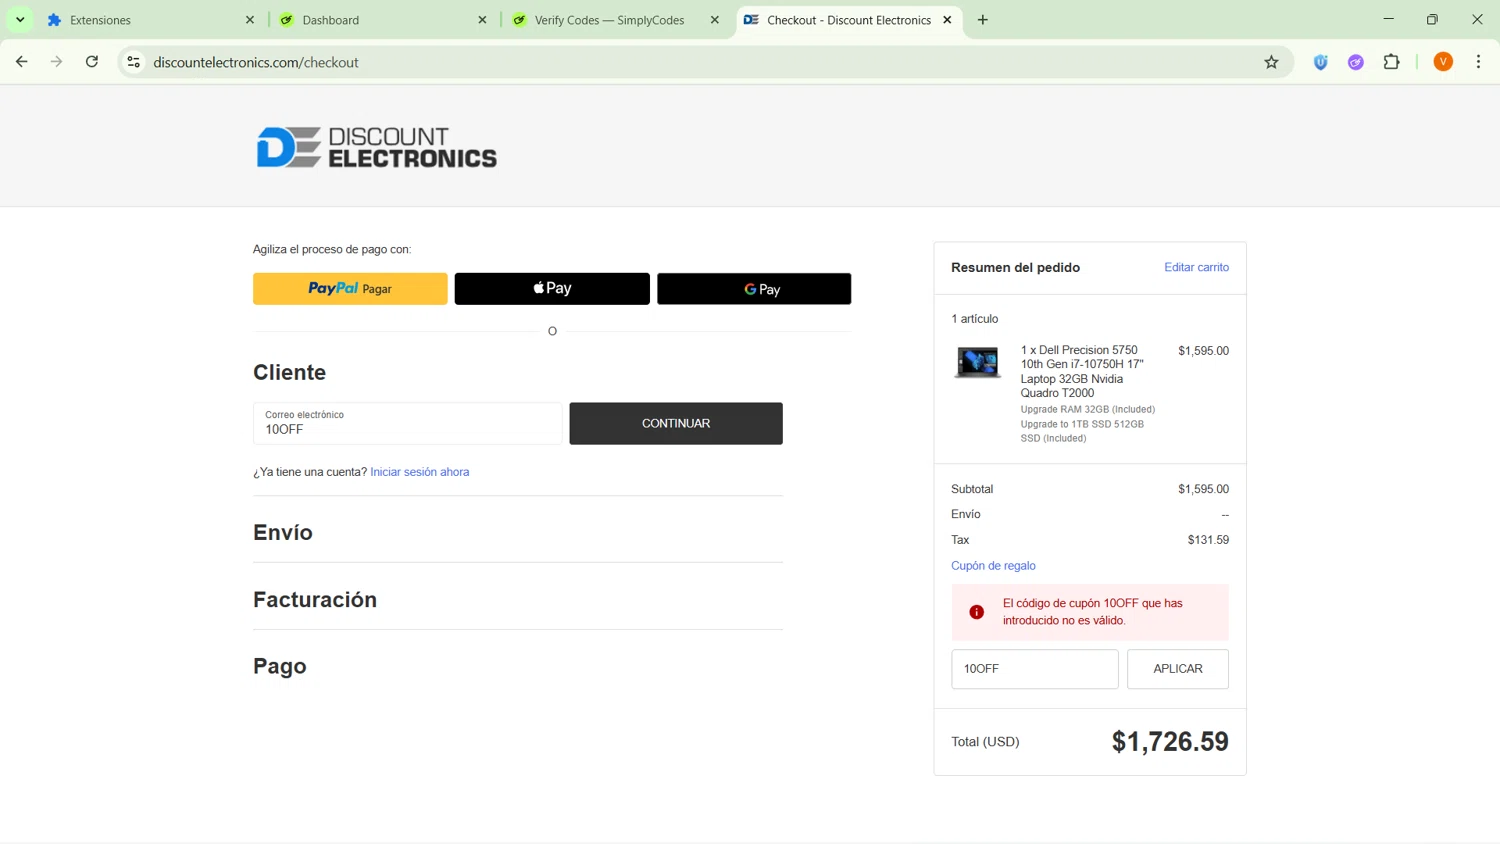Viewport: 1500px width, 844px height.
Task: Close the Checkout tab
Action: [x=947, y=20]
